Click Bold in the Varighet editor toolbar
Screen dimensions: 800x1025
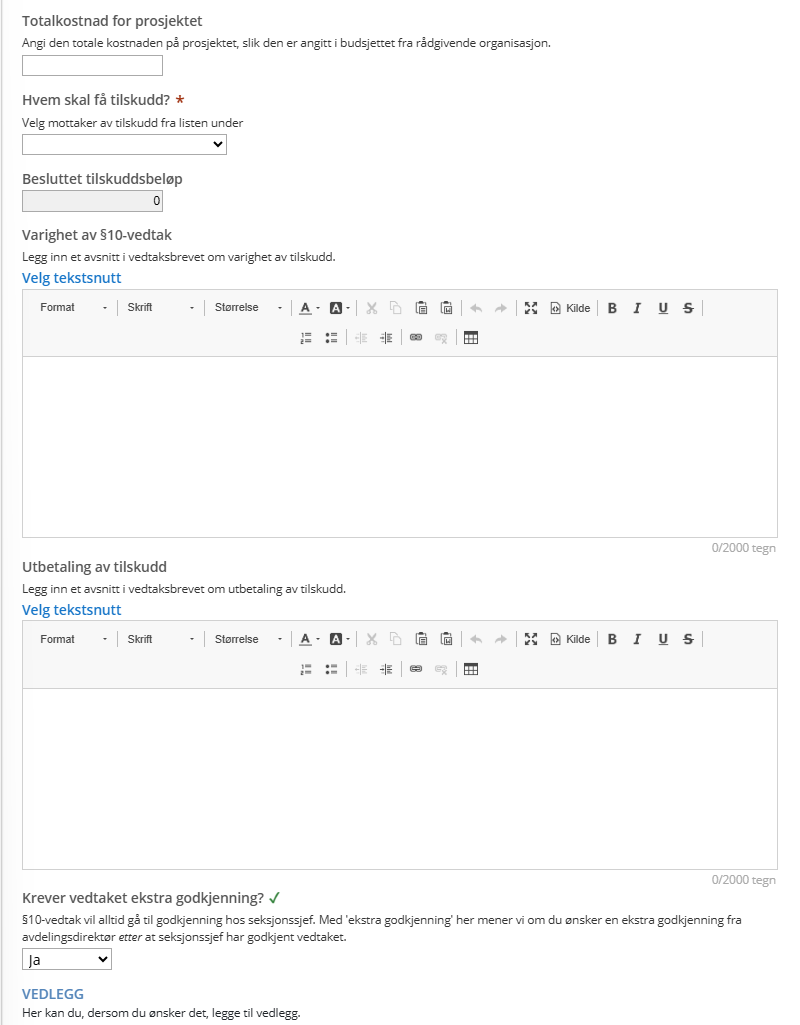coord(612,308)
